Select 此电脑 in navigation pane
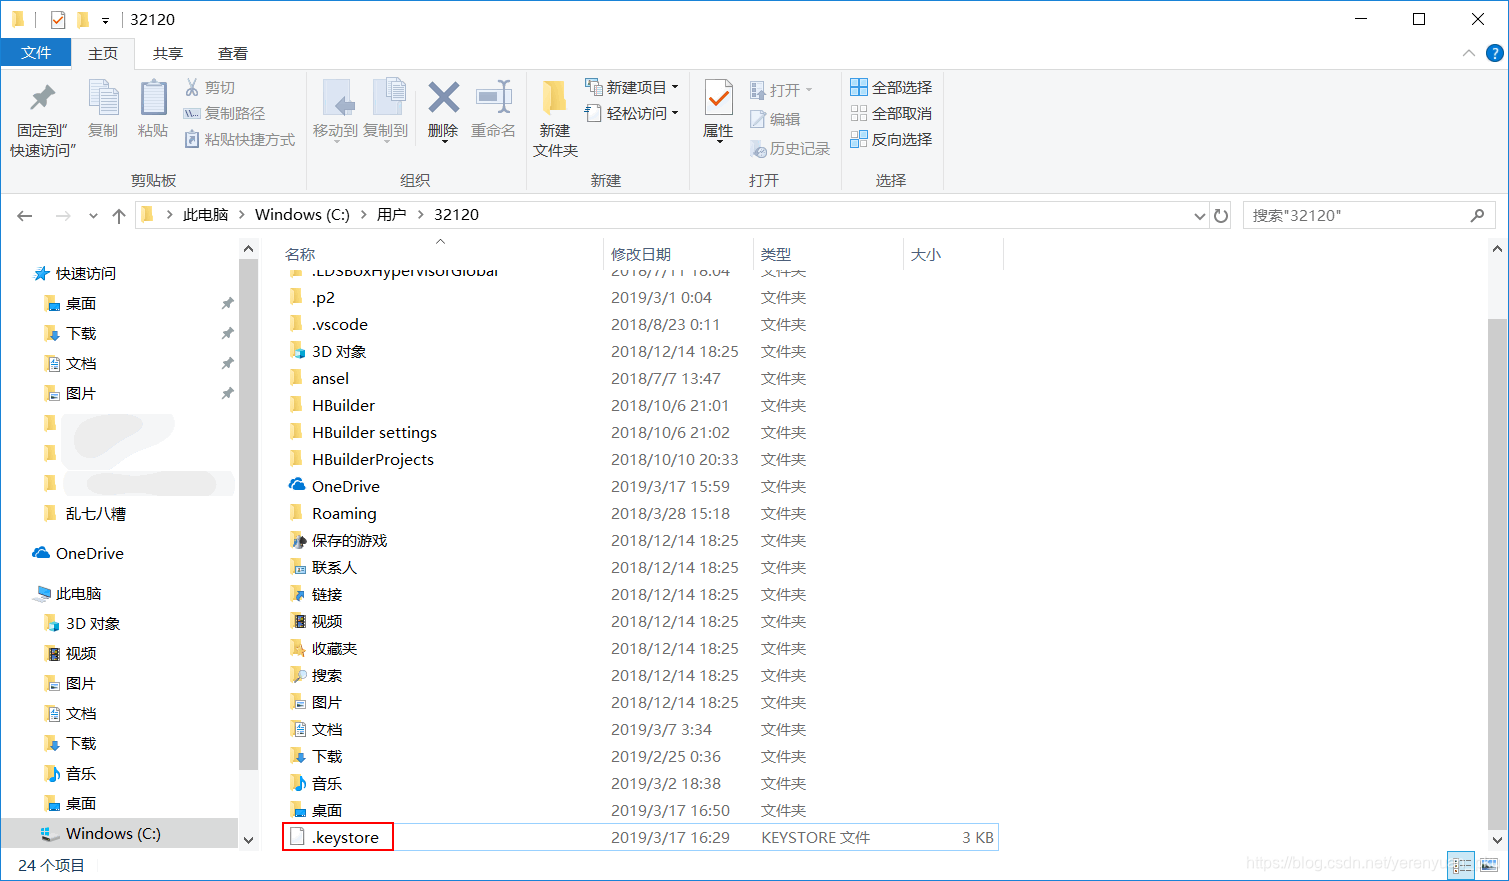This screenshot has width=1509, height=881. pos(69,593)
